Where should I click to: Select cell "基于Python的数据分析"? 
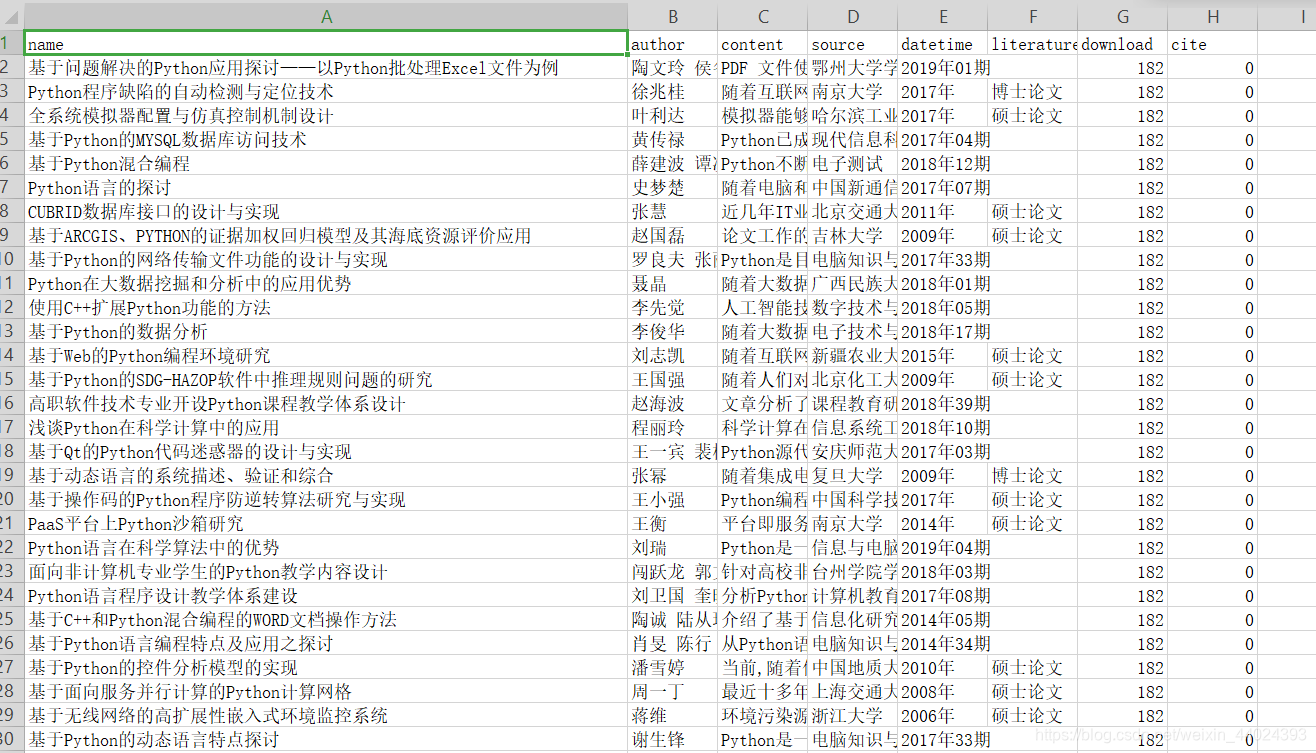tap(326, 332)
